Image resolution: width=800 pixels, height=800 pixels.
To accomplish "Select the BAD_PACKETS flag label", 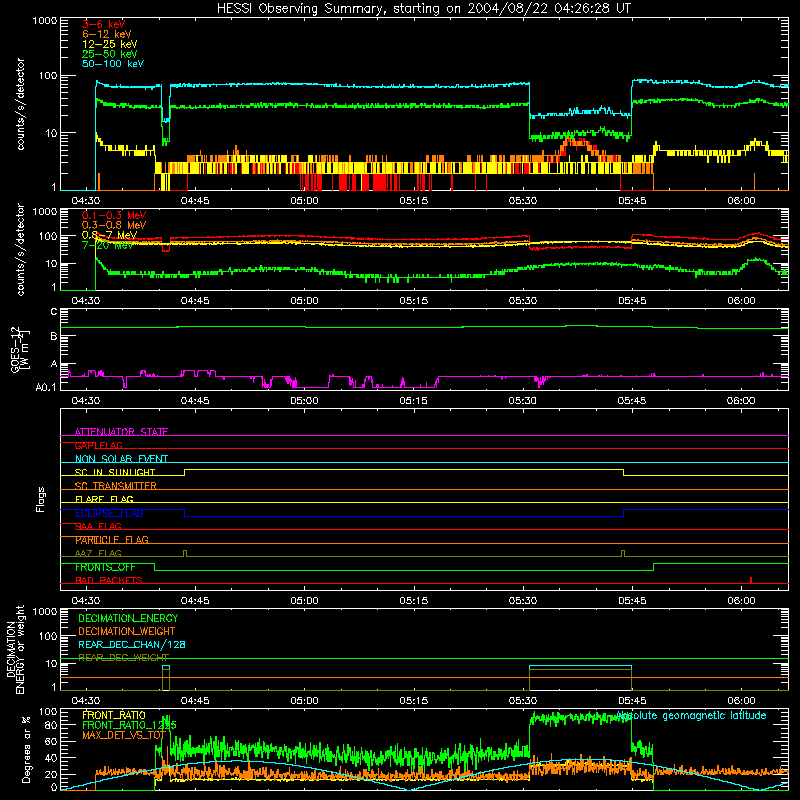I will click(109, 581).
